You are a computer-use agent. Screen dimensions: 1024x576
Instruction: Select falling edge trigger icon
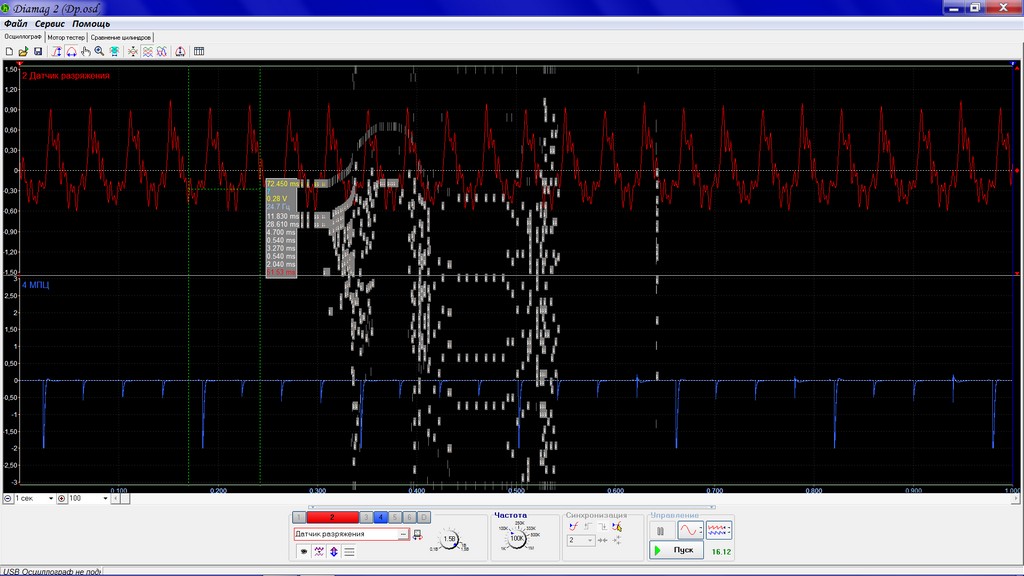602,526
